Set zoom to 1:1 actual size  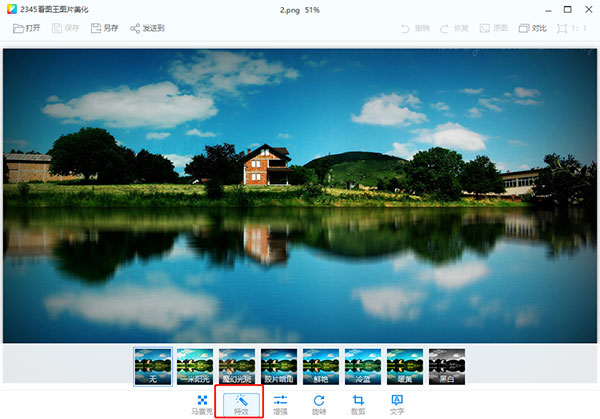tap(572, 28)
